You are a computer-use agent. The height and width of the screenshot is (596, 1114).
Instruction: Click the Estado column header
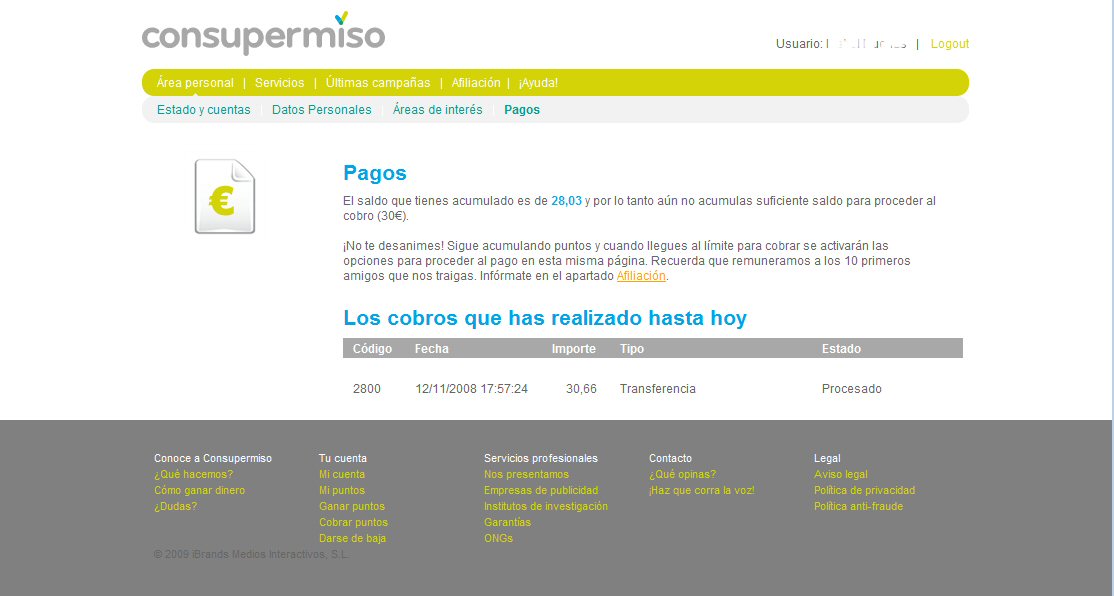click(841, 349)
